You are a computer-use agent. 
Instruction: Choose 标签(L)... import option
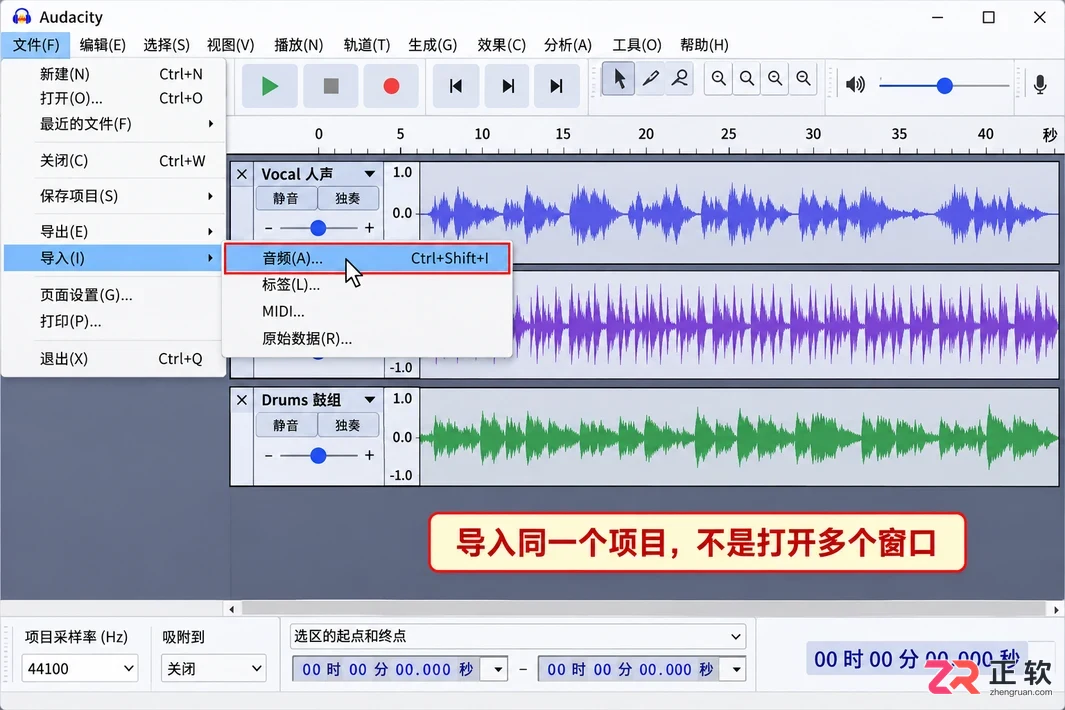367,285
